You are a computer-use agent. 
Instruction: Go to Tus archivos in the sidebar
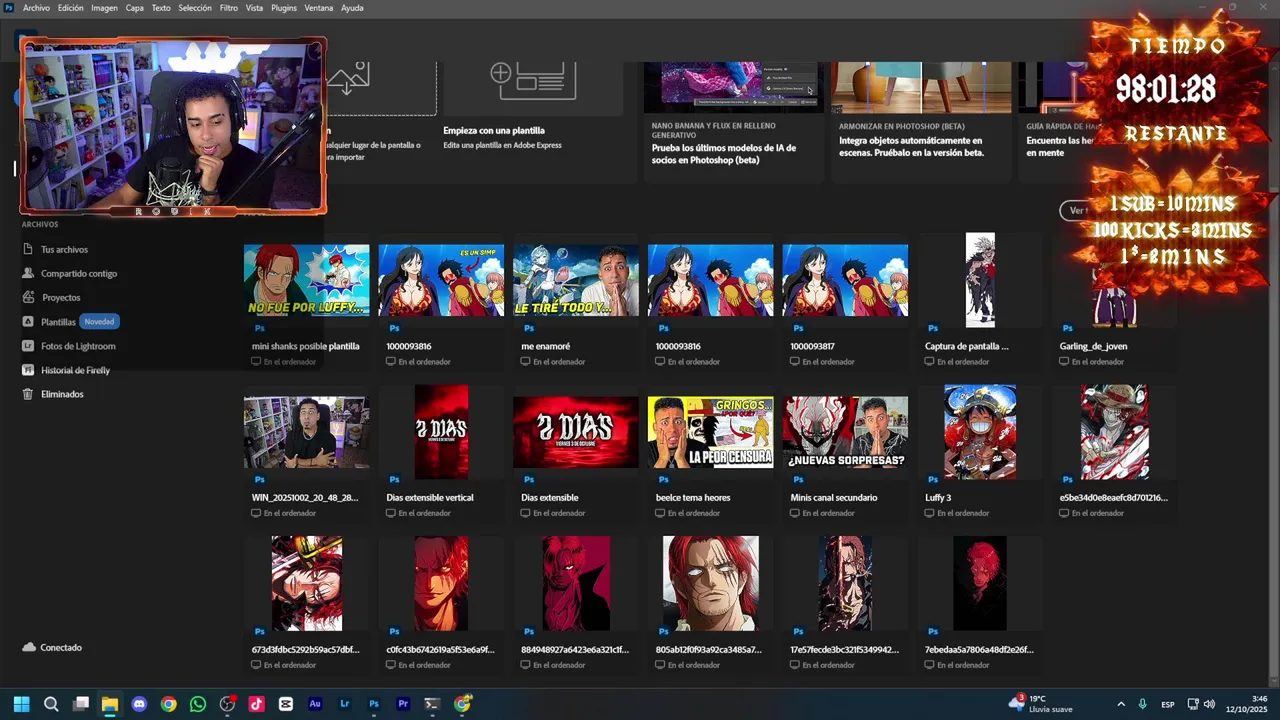tap(64, 250)
